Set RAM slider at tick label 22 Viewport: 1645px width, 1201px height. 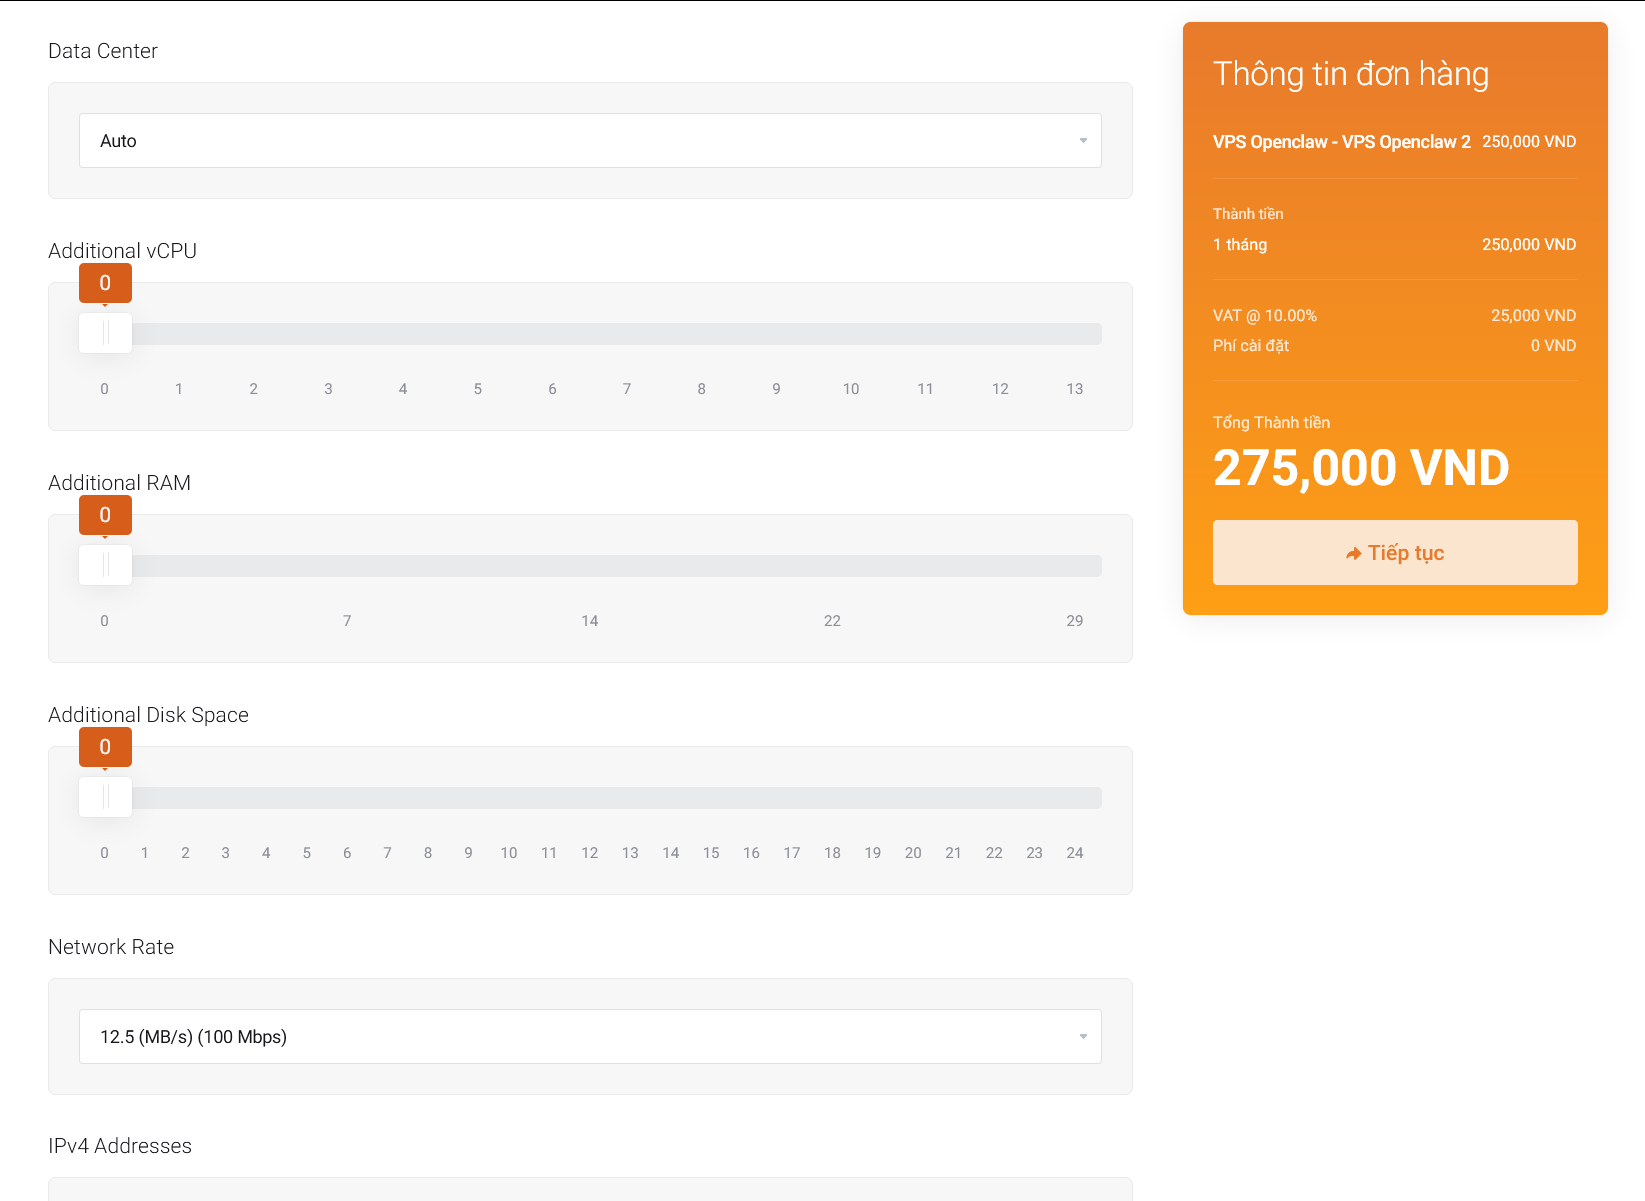(x=832, y=621)
